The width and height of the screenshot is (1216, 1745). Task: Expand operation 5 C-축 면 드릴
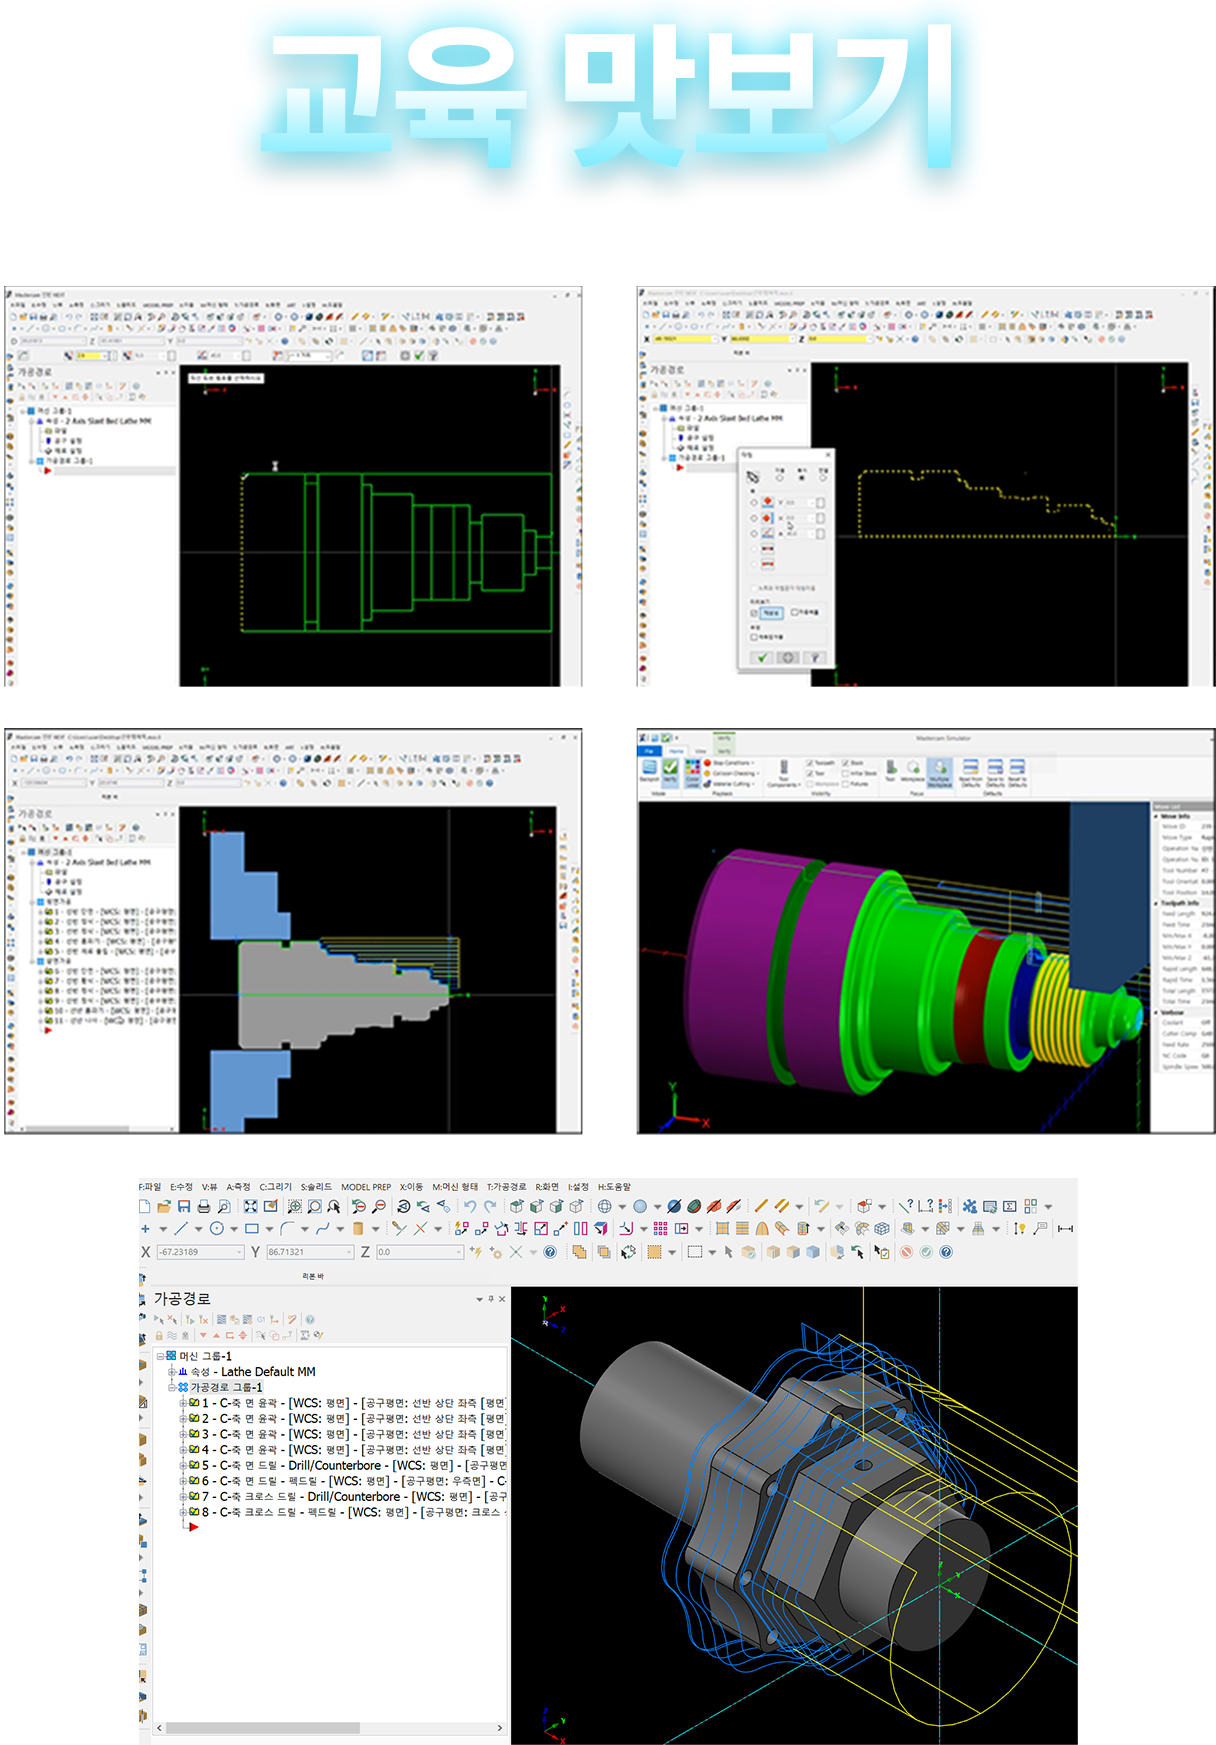pyautogui.click(x=183, y=1465)
